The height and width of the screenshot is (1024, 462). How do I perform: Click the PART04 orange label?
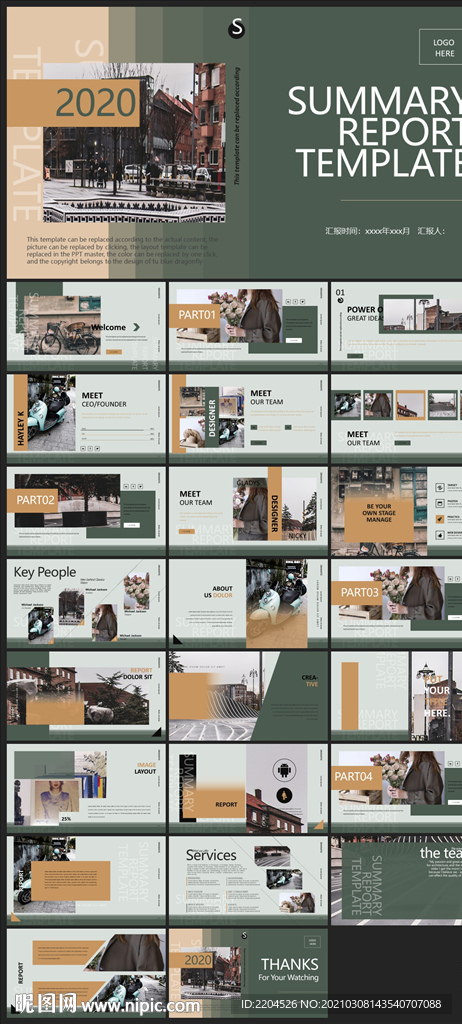click(x=356, y=777)
